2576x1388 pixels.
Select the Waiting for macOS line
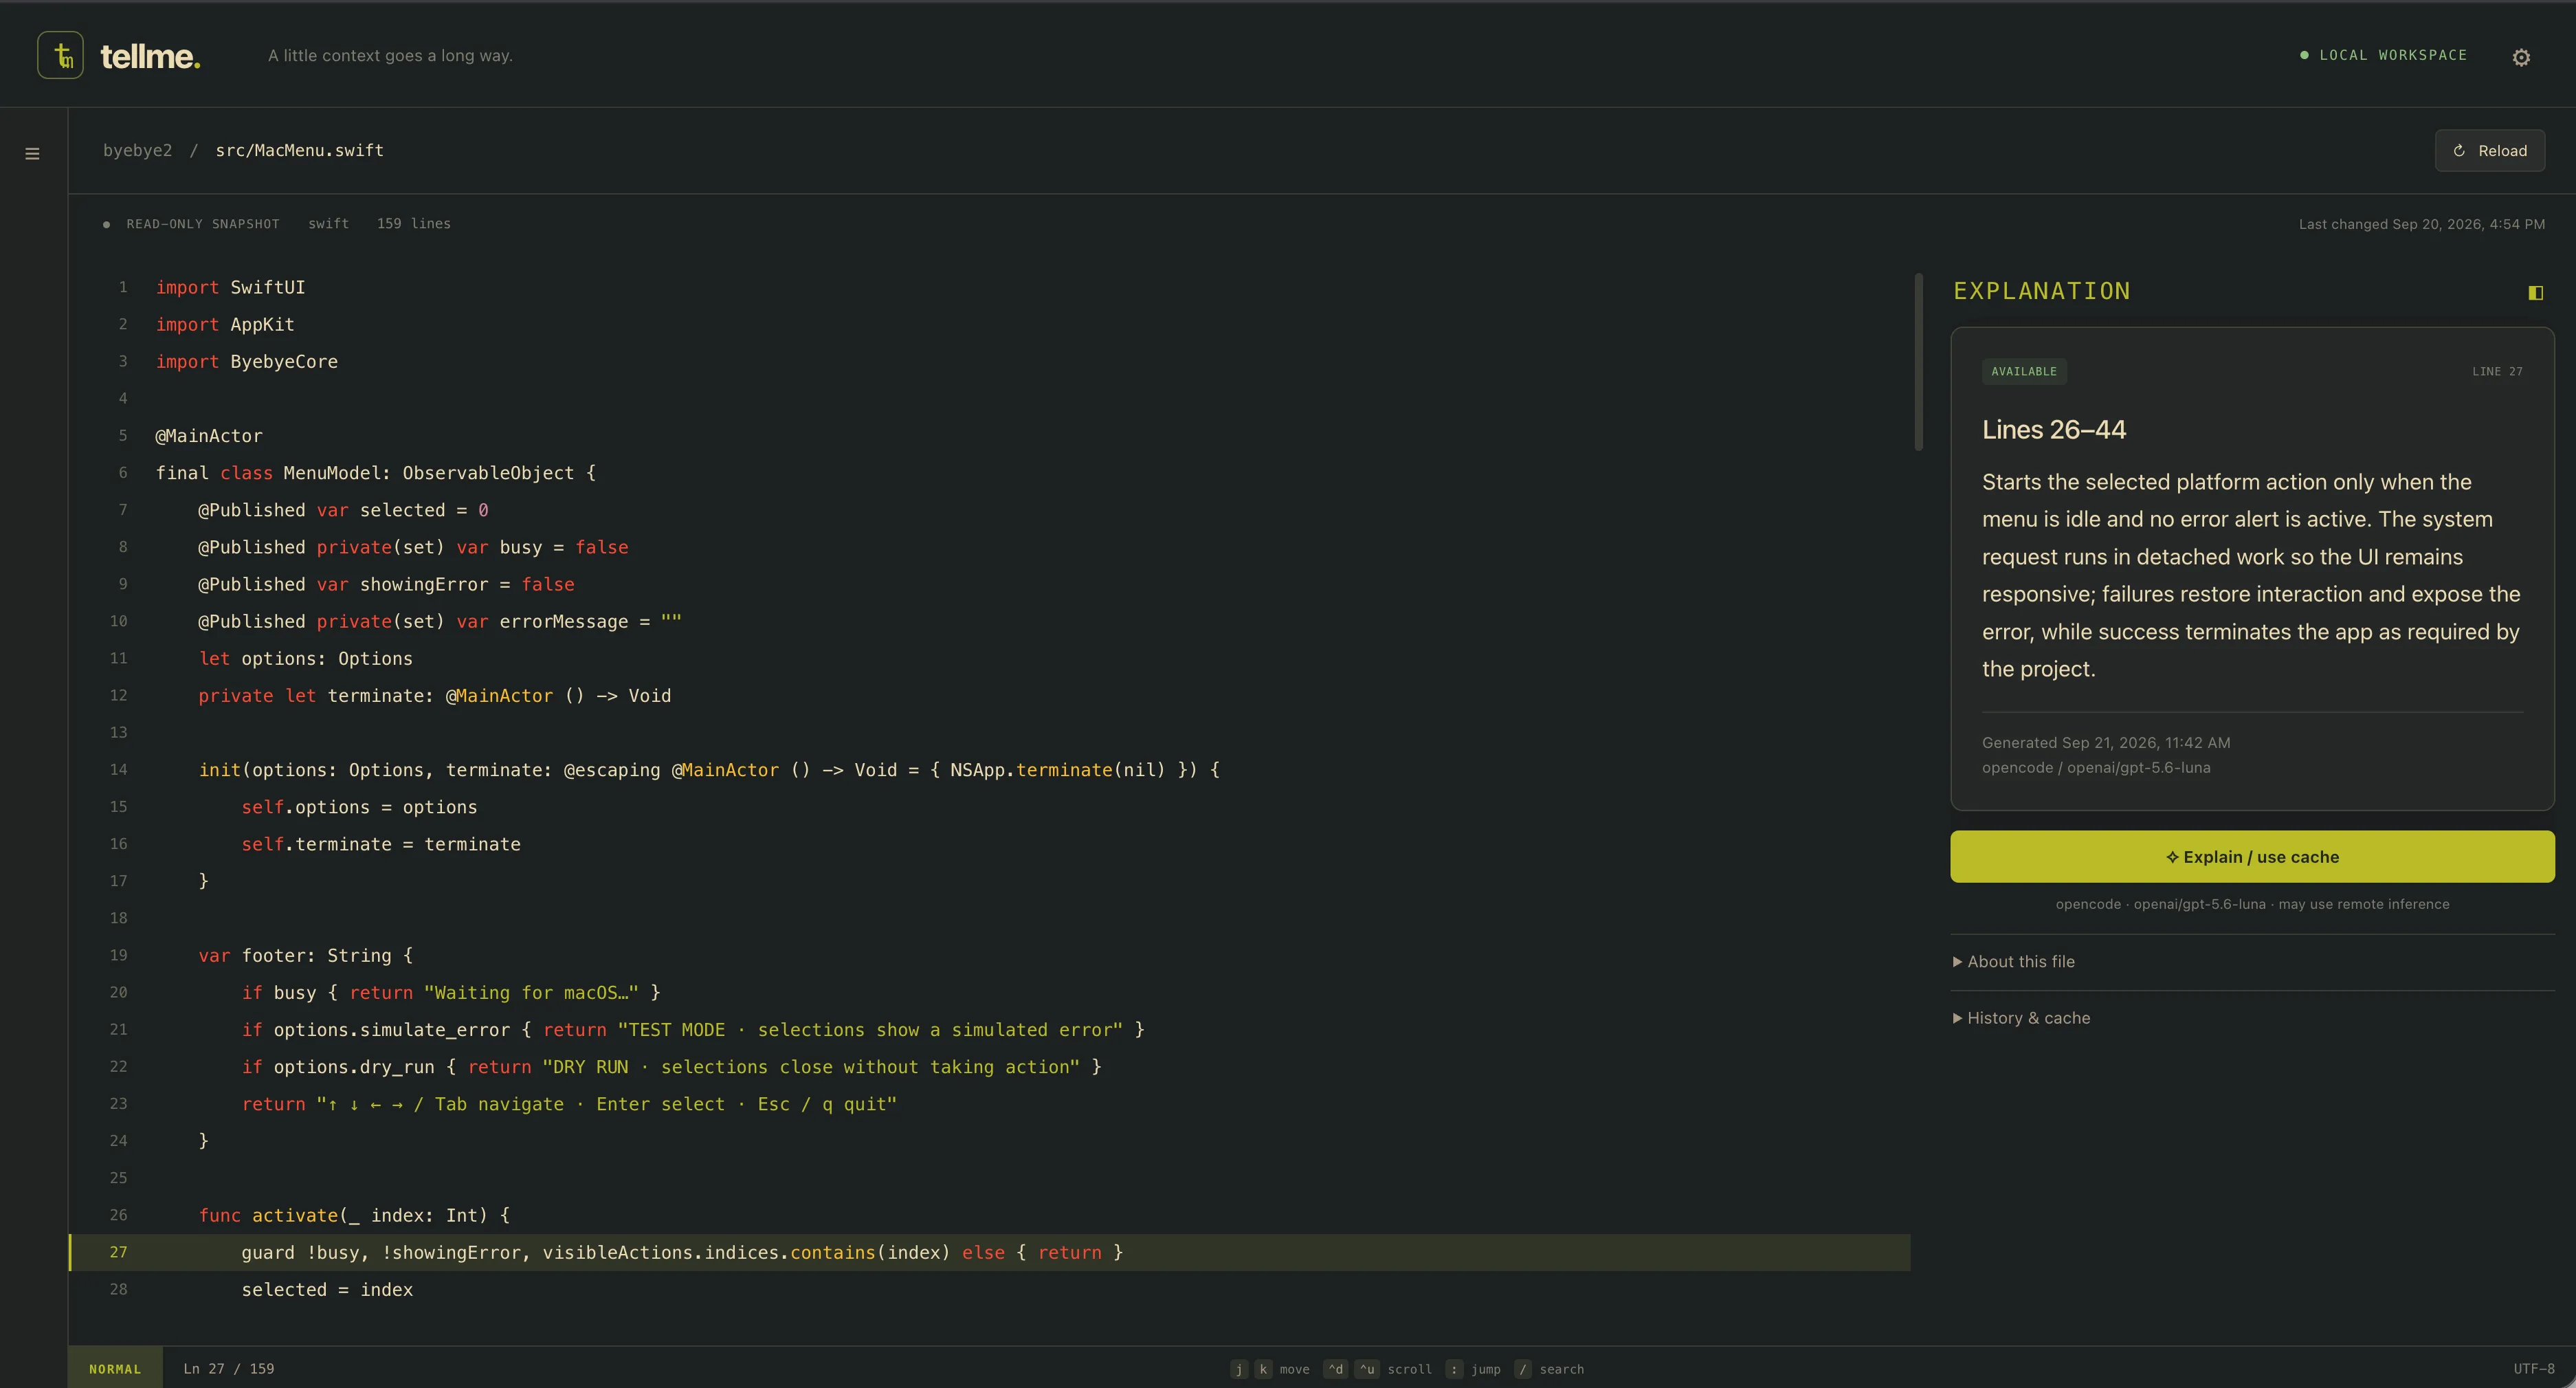point(990,993)
